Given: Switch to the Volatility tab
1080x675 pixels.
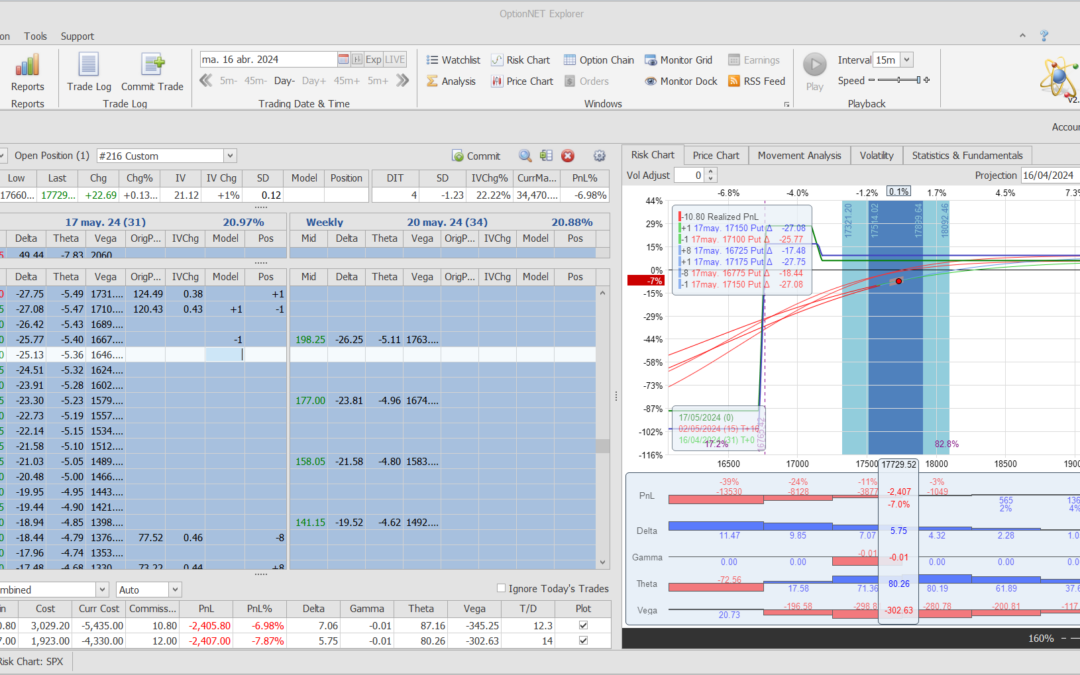Looking at the screenshot, I should tap(876, 155).
